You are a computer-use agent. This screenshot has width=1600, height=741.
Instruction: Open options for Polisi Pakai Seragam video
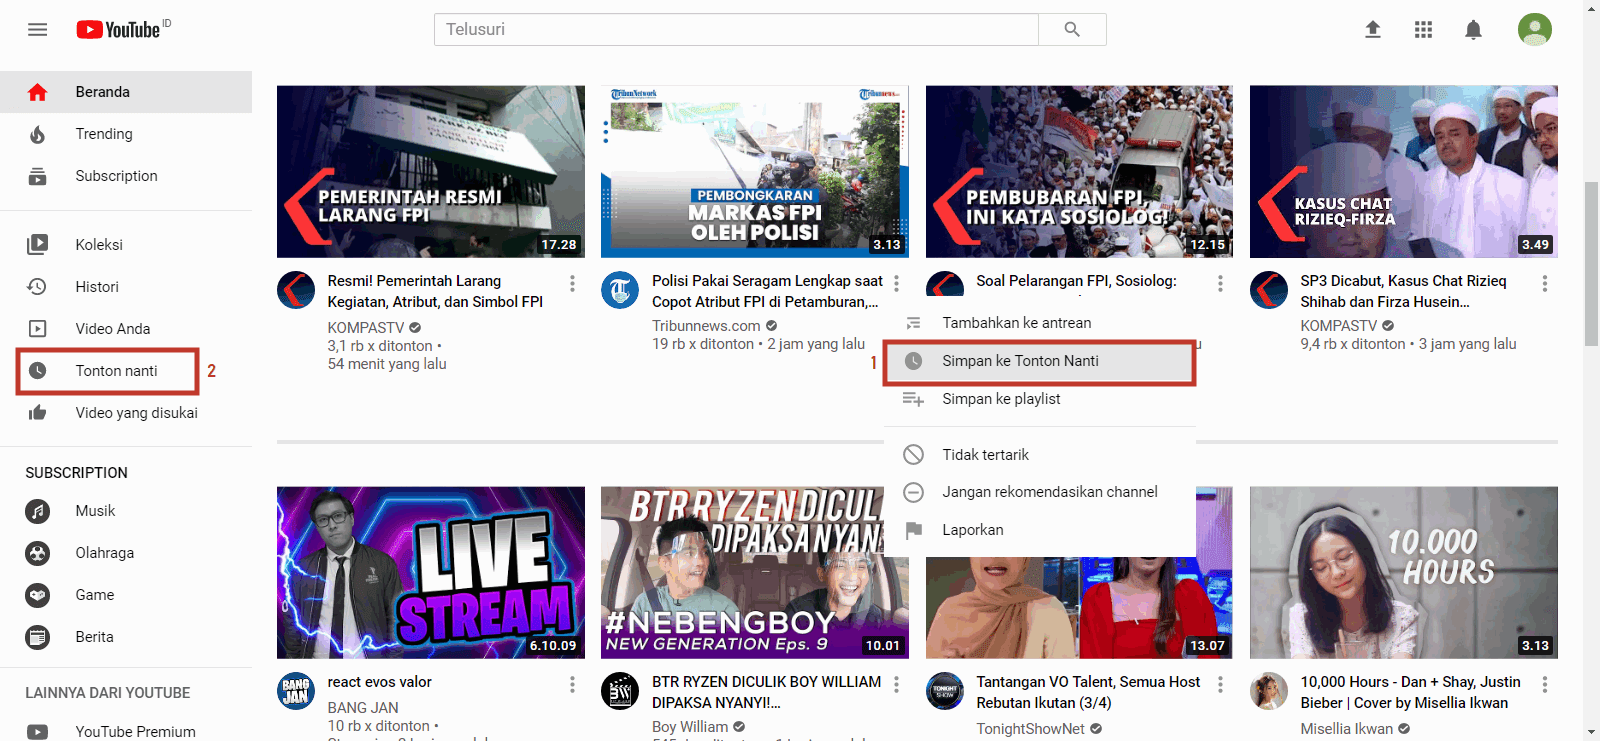(897, 283)
